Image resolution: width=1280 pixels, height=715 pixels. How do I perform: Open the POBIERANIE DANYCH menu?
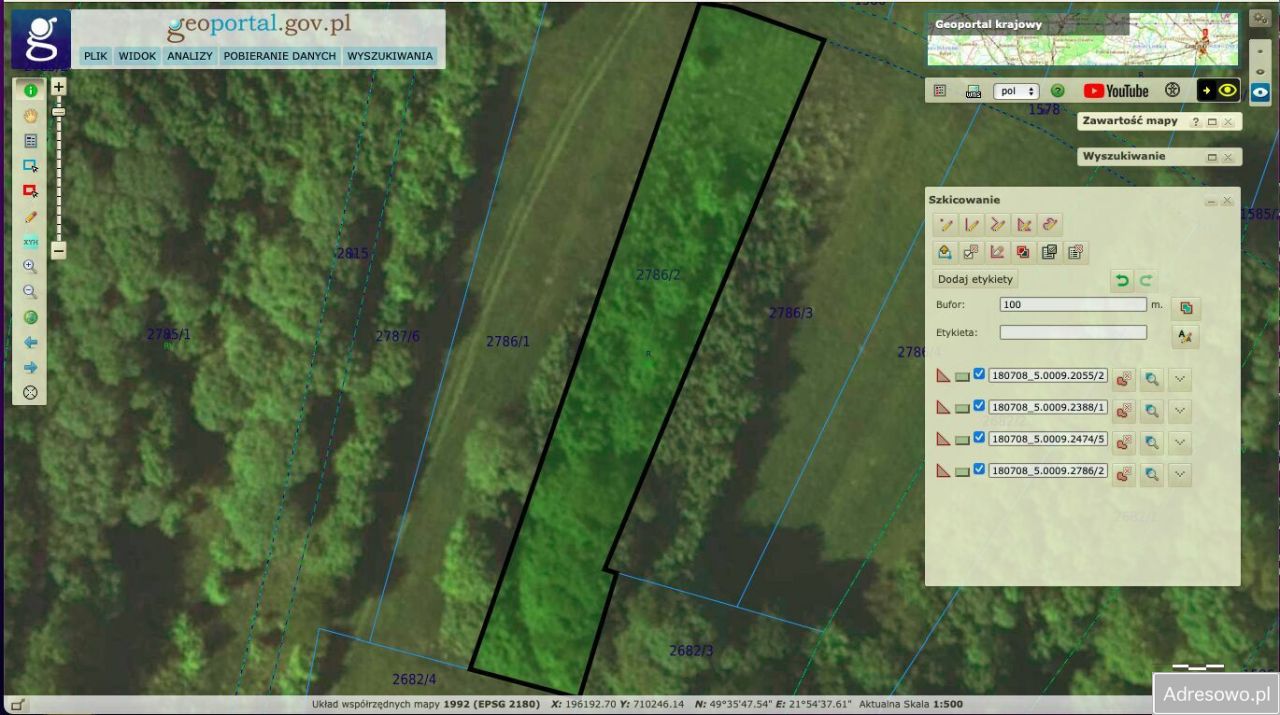279,56
